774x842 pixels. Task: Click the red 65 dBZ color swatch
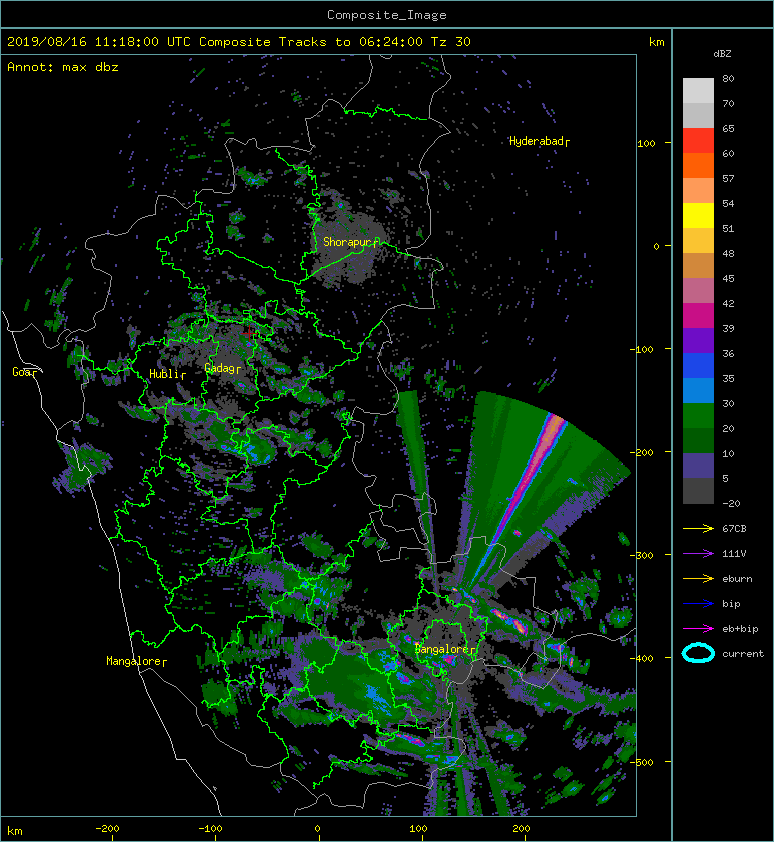[698, 140]
